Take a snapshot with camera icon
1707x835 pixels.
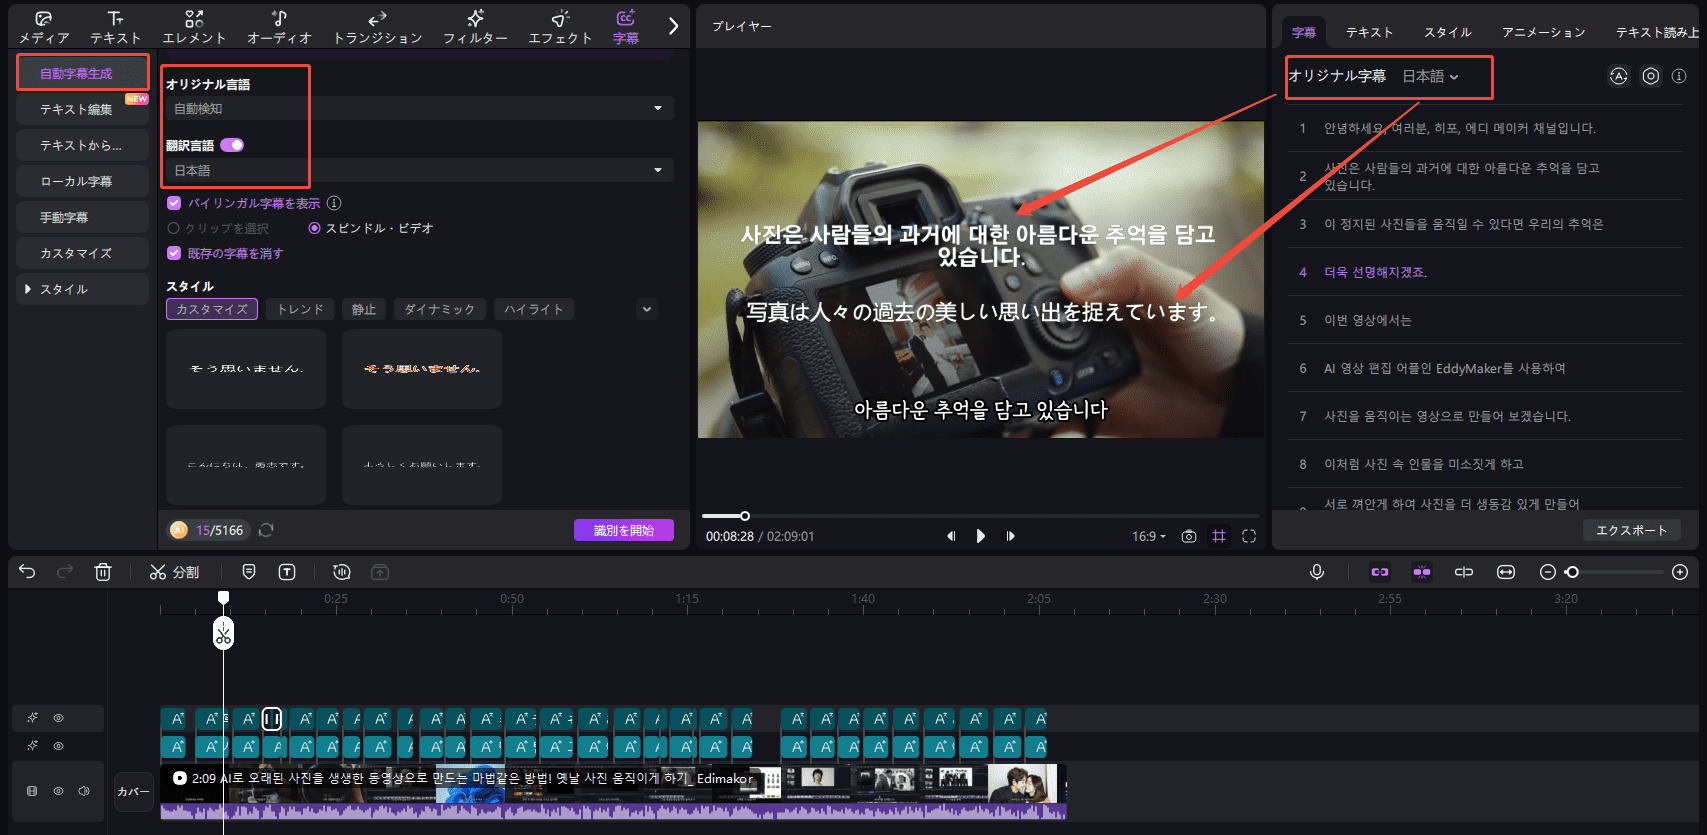[x=1188, y=536]
